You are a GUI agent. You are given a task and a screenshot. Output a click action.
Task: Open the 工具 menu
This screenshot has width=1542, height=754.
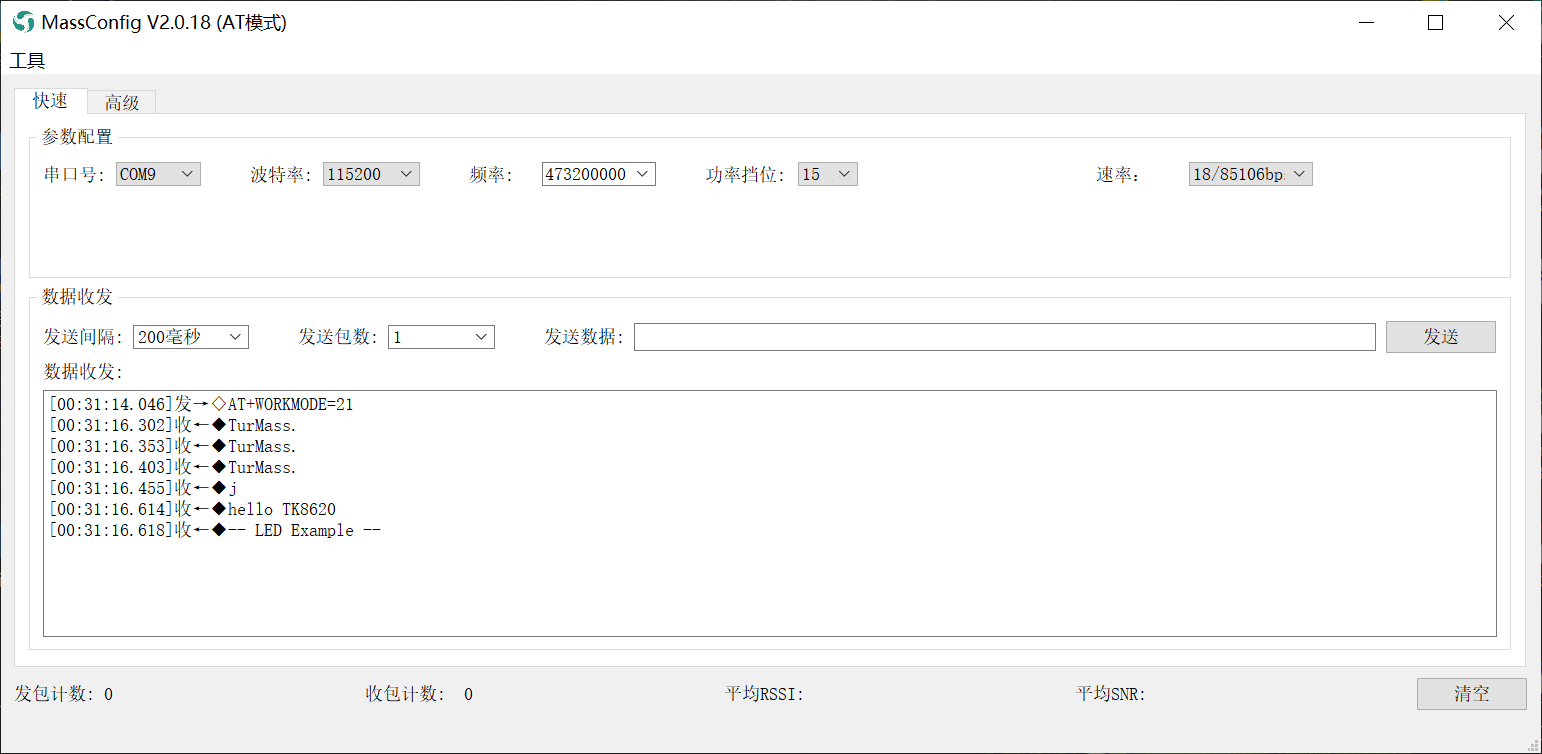[27, 61]
